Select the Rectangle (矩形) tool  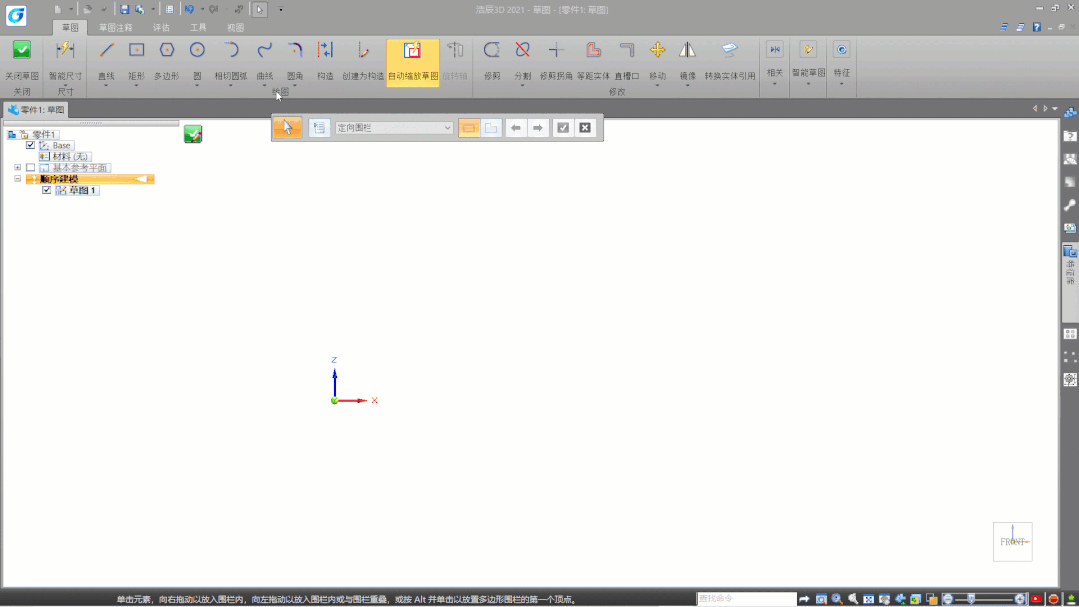tap(136, 59)
